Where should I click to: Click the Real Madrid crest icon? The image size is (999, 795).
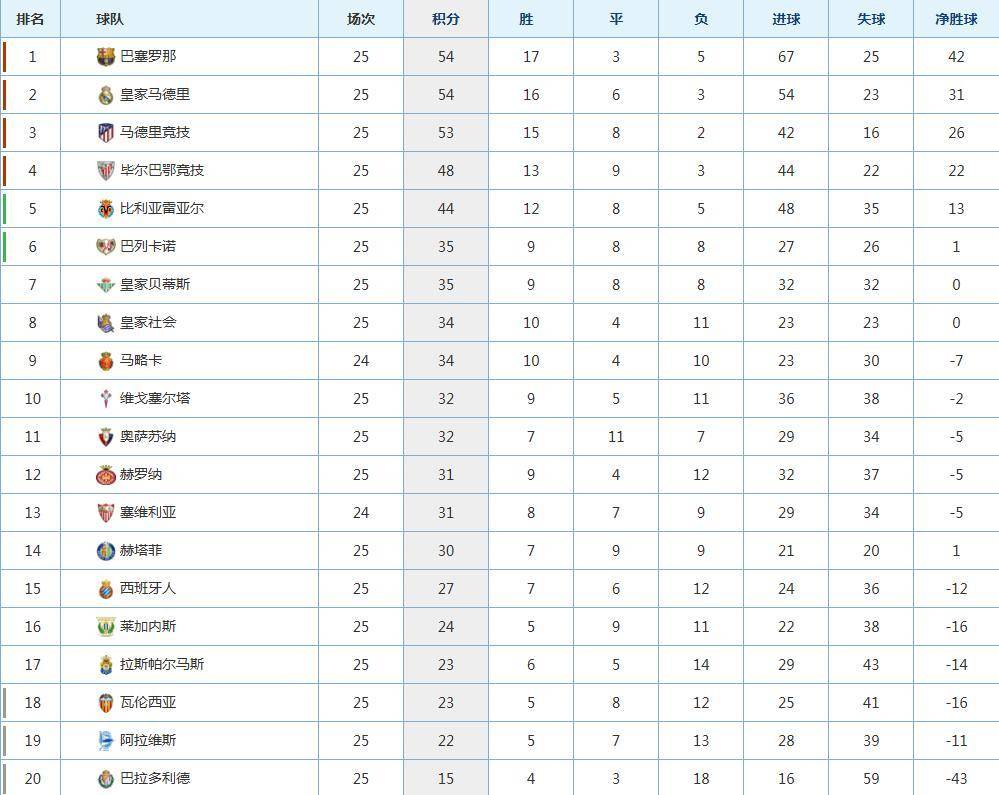[106, 95]
